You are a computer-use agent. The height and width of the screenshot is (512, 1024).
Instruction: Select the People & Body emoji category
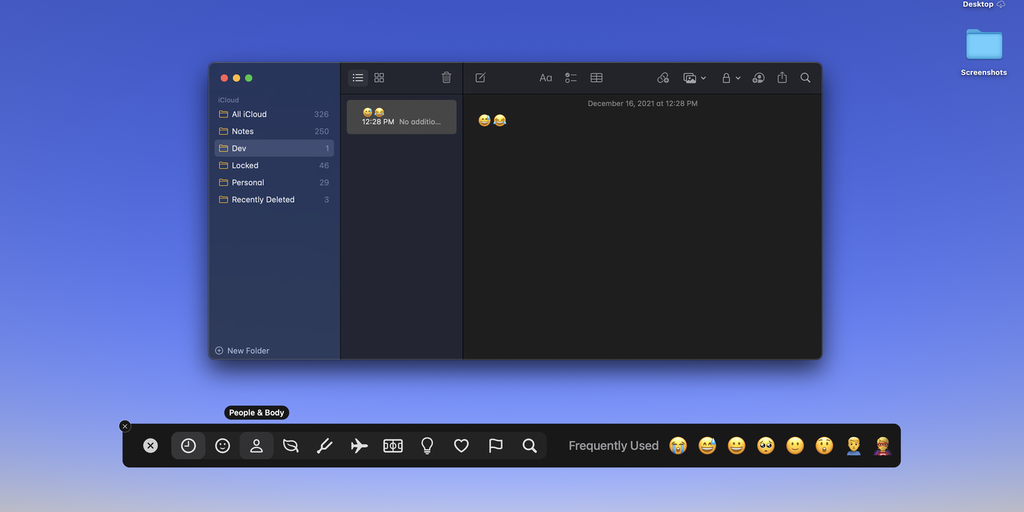tap(256, 446)
